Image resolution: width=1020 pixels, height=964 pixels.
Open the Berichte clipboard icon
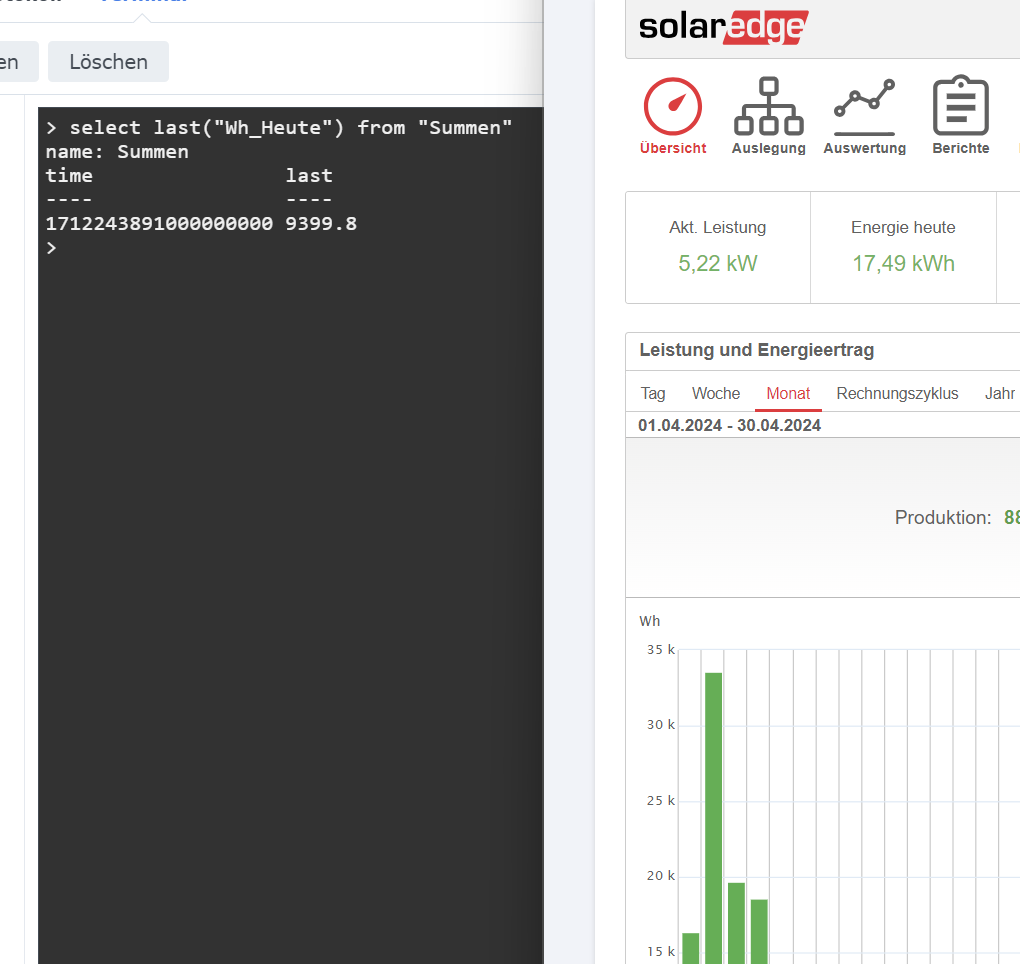960,108
